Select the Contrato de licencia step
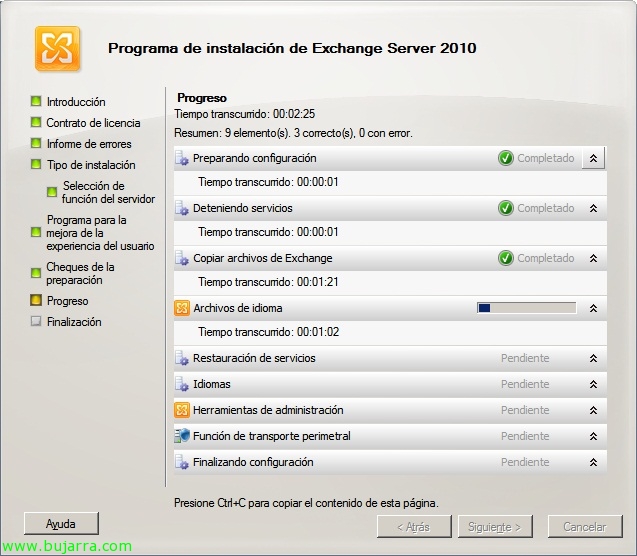637x556 pixels. [93, 123]
